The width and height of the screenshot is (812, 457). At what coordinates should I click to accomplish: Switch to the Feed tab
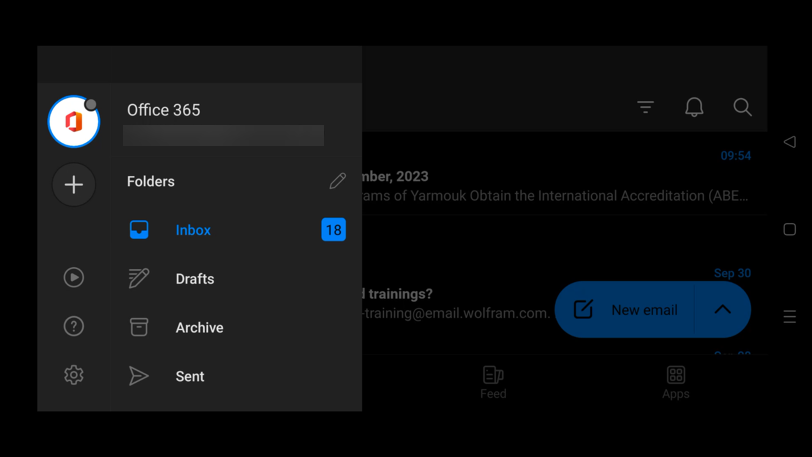click(493, 382)
